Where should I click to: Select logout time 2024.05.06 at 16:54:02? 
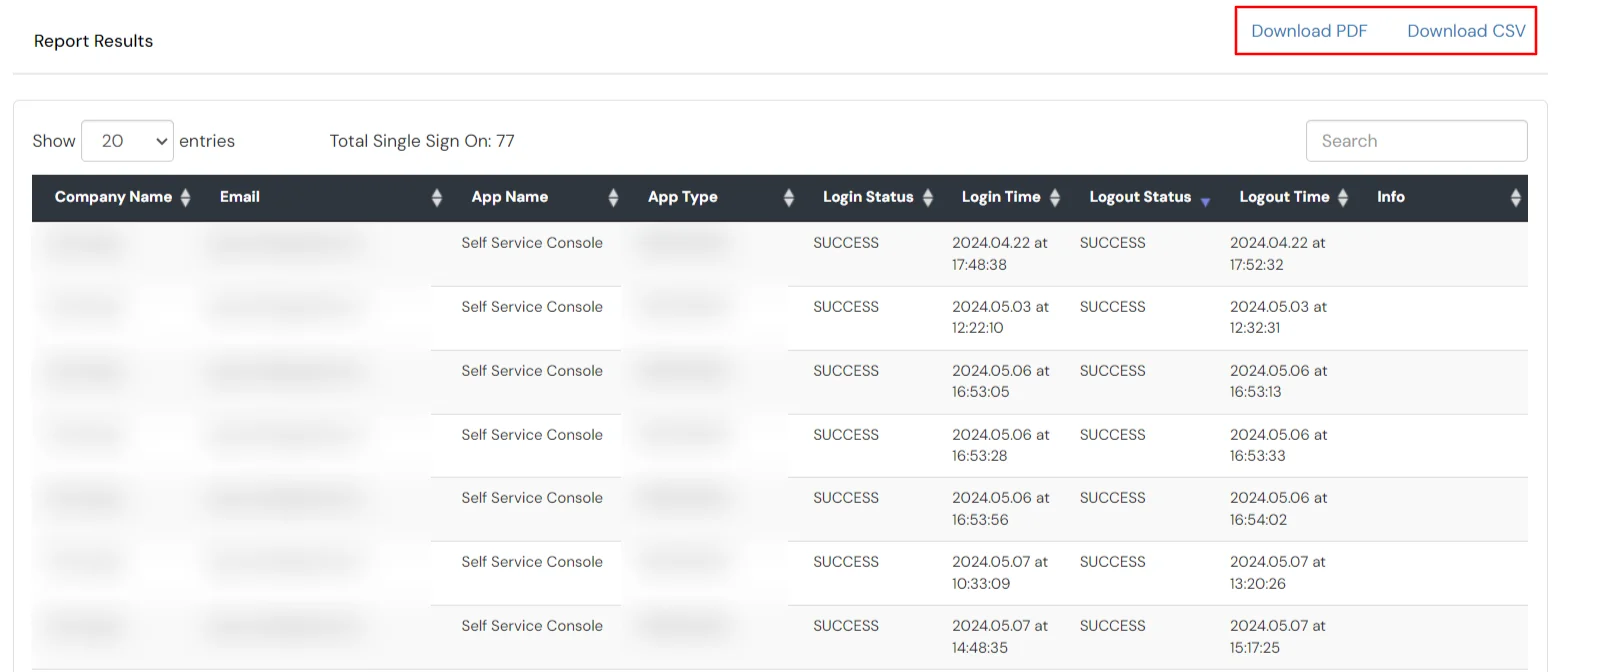click(x=1279, y=509)
